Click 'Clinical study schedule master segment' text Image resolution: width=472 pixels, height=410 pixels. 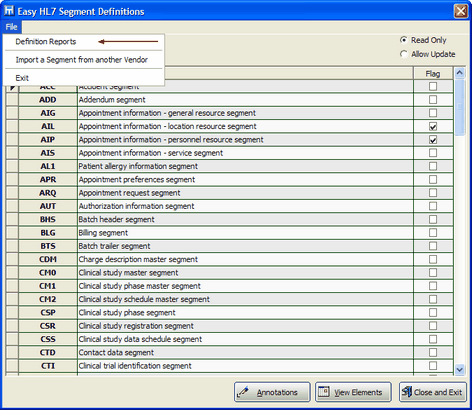tap(144, 299)
